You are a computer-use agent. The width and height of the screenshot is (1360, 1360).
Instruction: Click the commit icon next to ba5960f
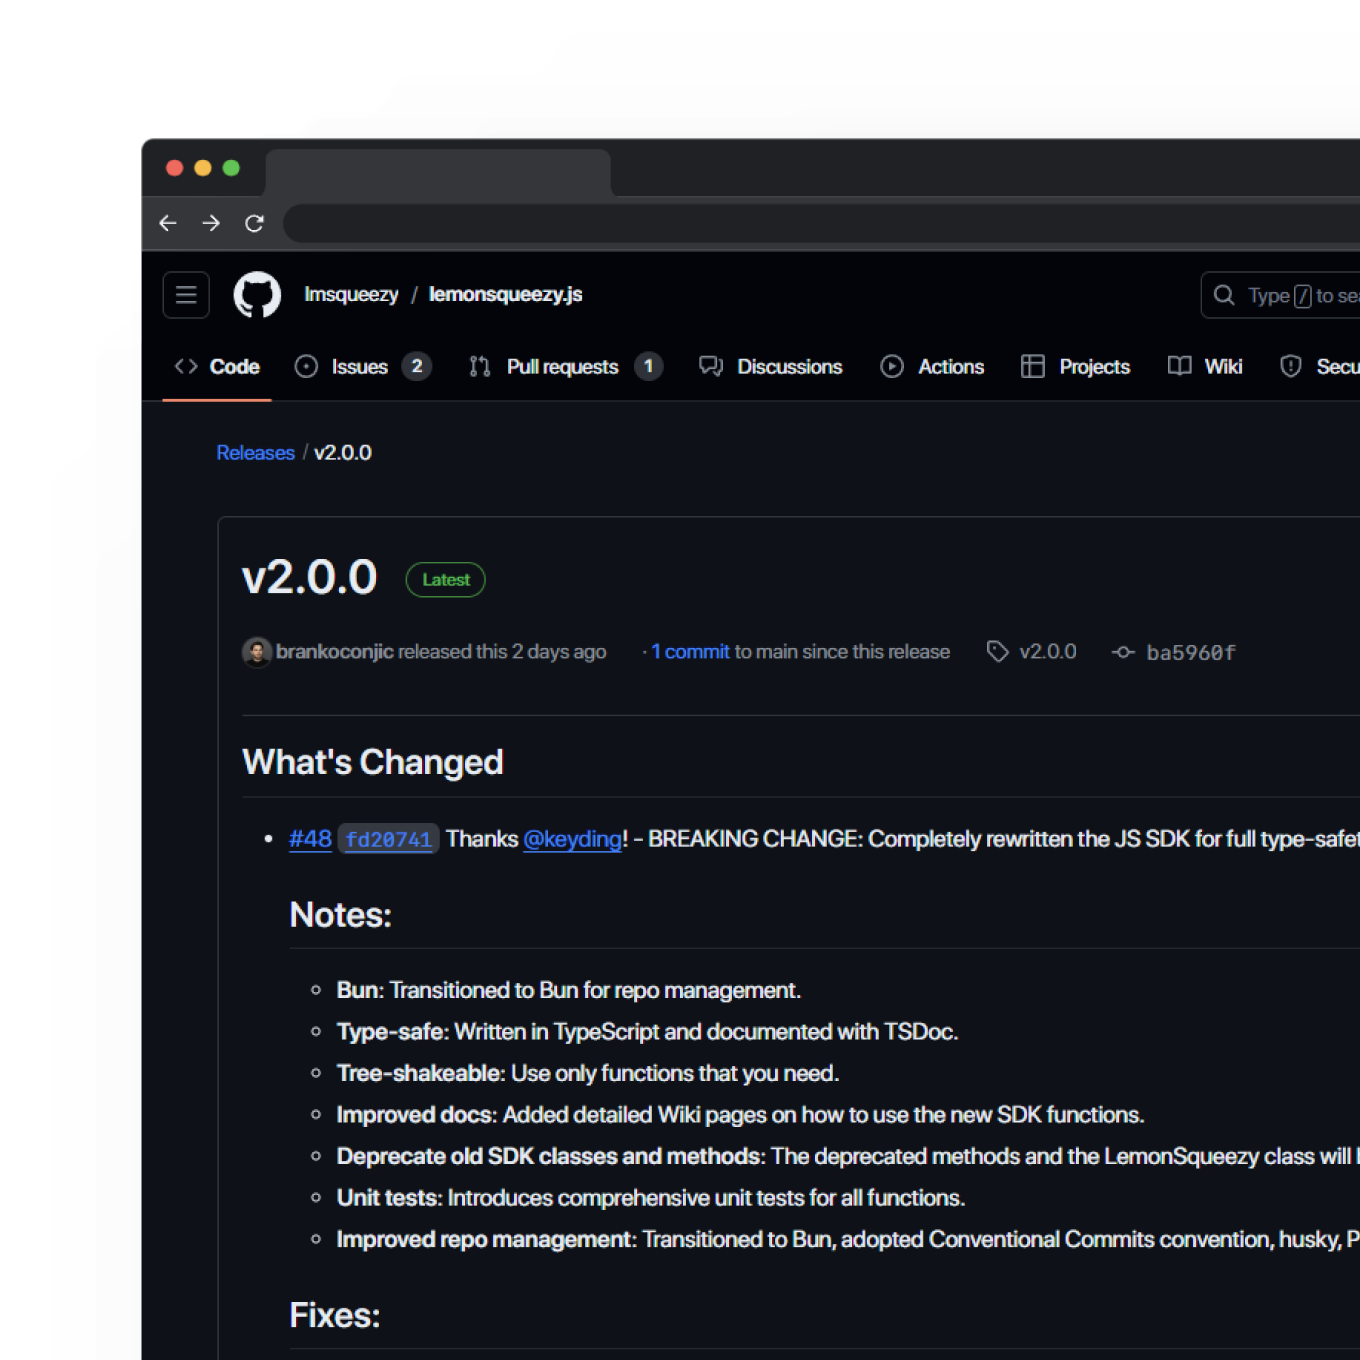(x=1123, y=651)
